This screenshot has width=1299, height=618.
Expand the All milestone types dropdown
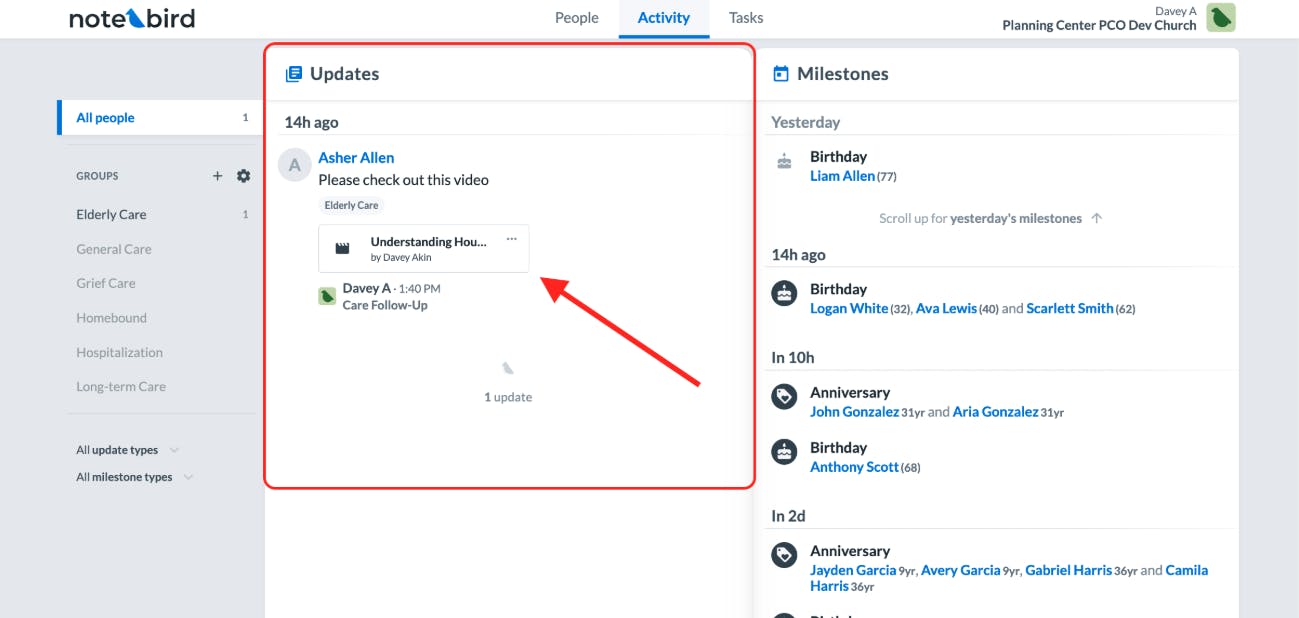134,477
